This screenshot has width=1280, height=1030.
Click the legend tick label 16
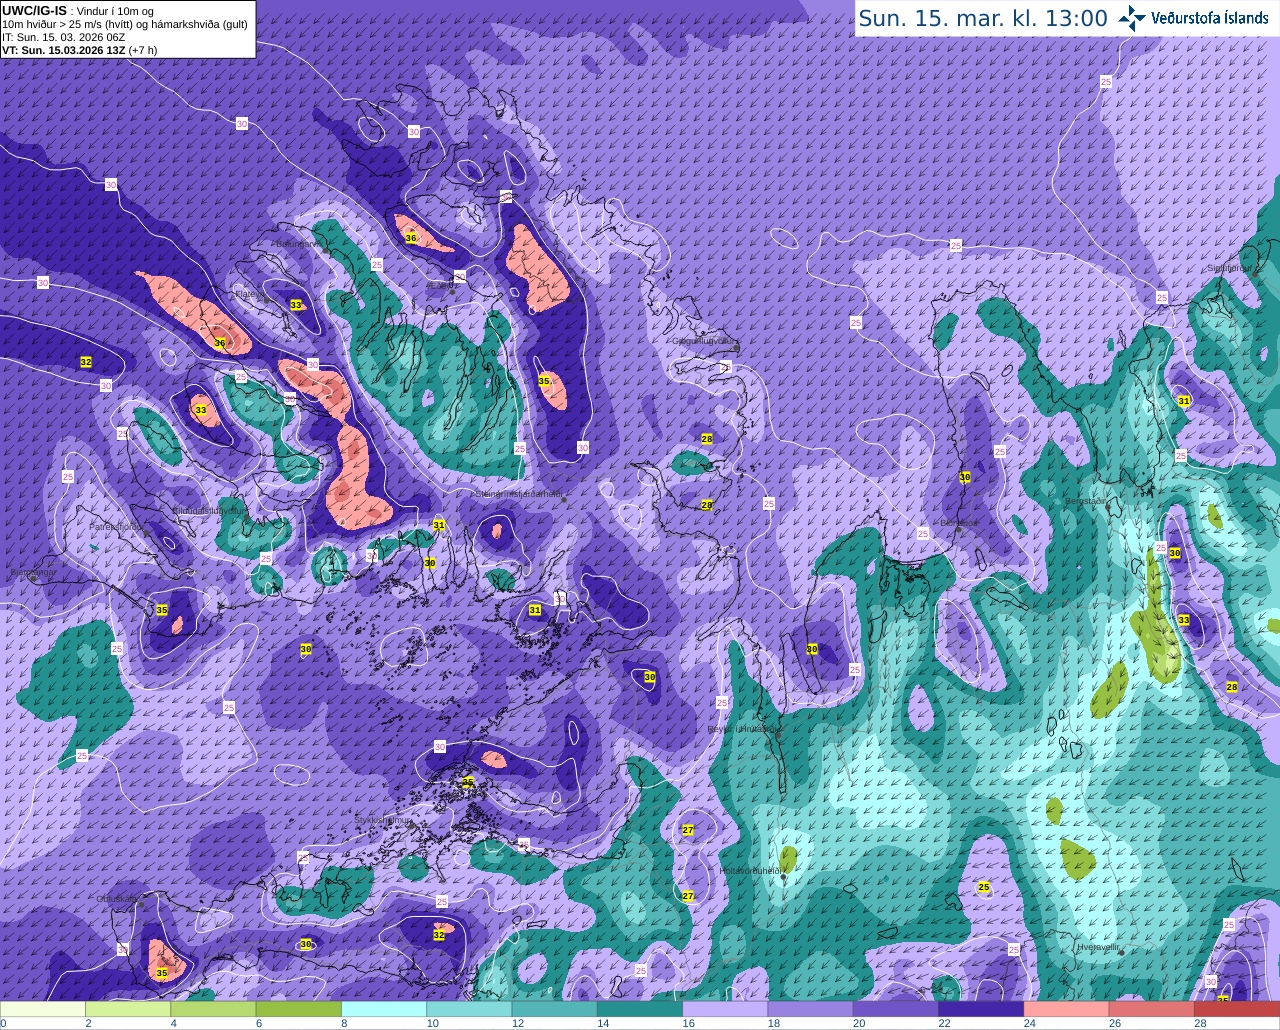[687, 1023]
